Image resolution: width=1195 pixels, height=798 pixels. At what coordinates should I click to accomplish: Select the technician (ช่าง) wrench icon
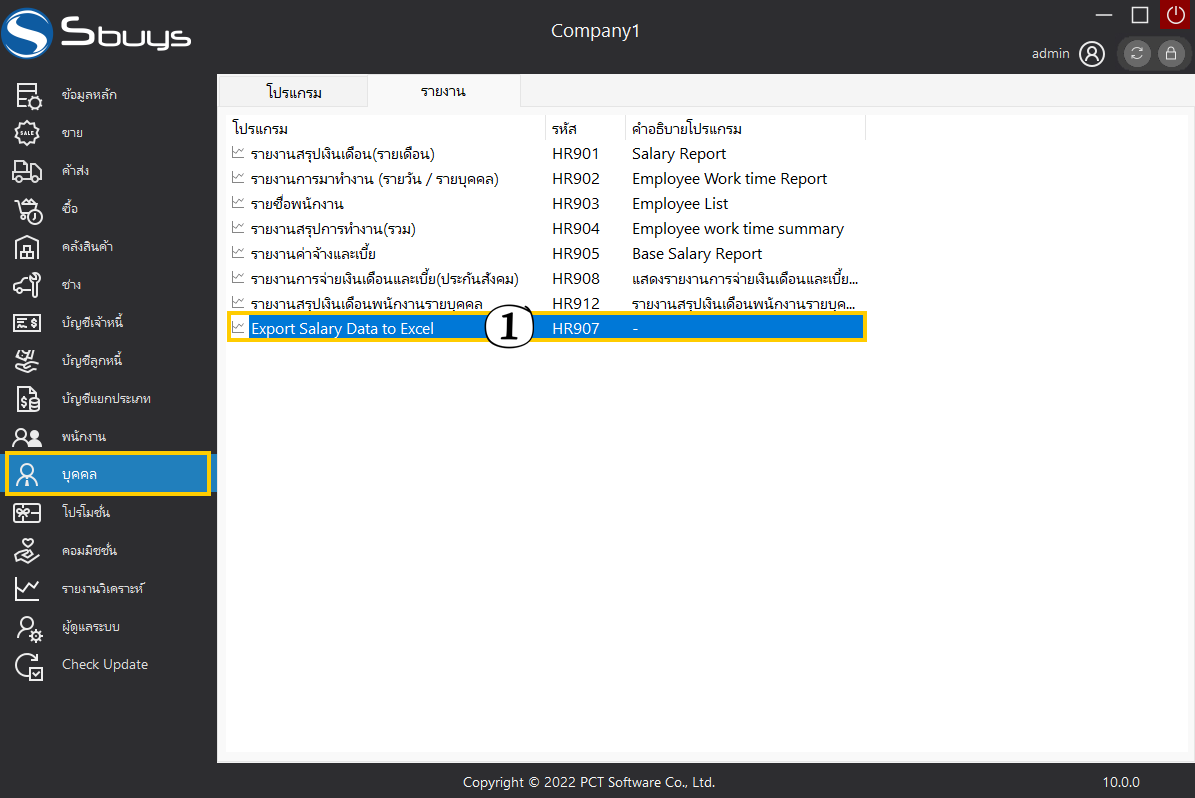[x=27, y=285]
